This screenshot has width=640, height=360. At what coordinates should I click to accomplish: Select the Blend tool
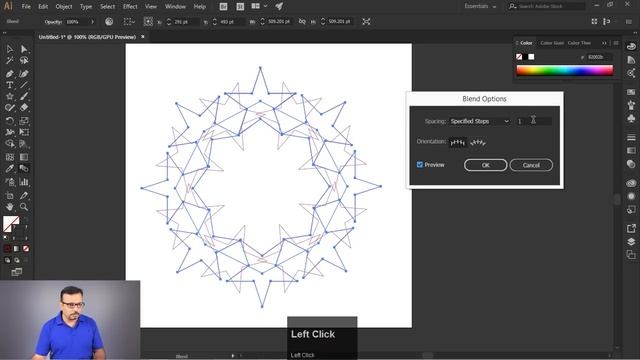pos(24,169)
